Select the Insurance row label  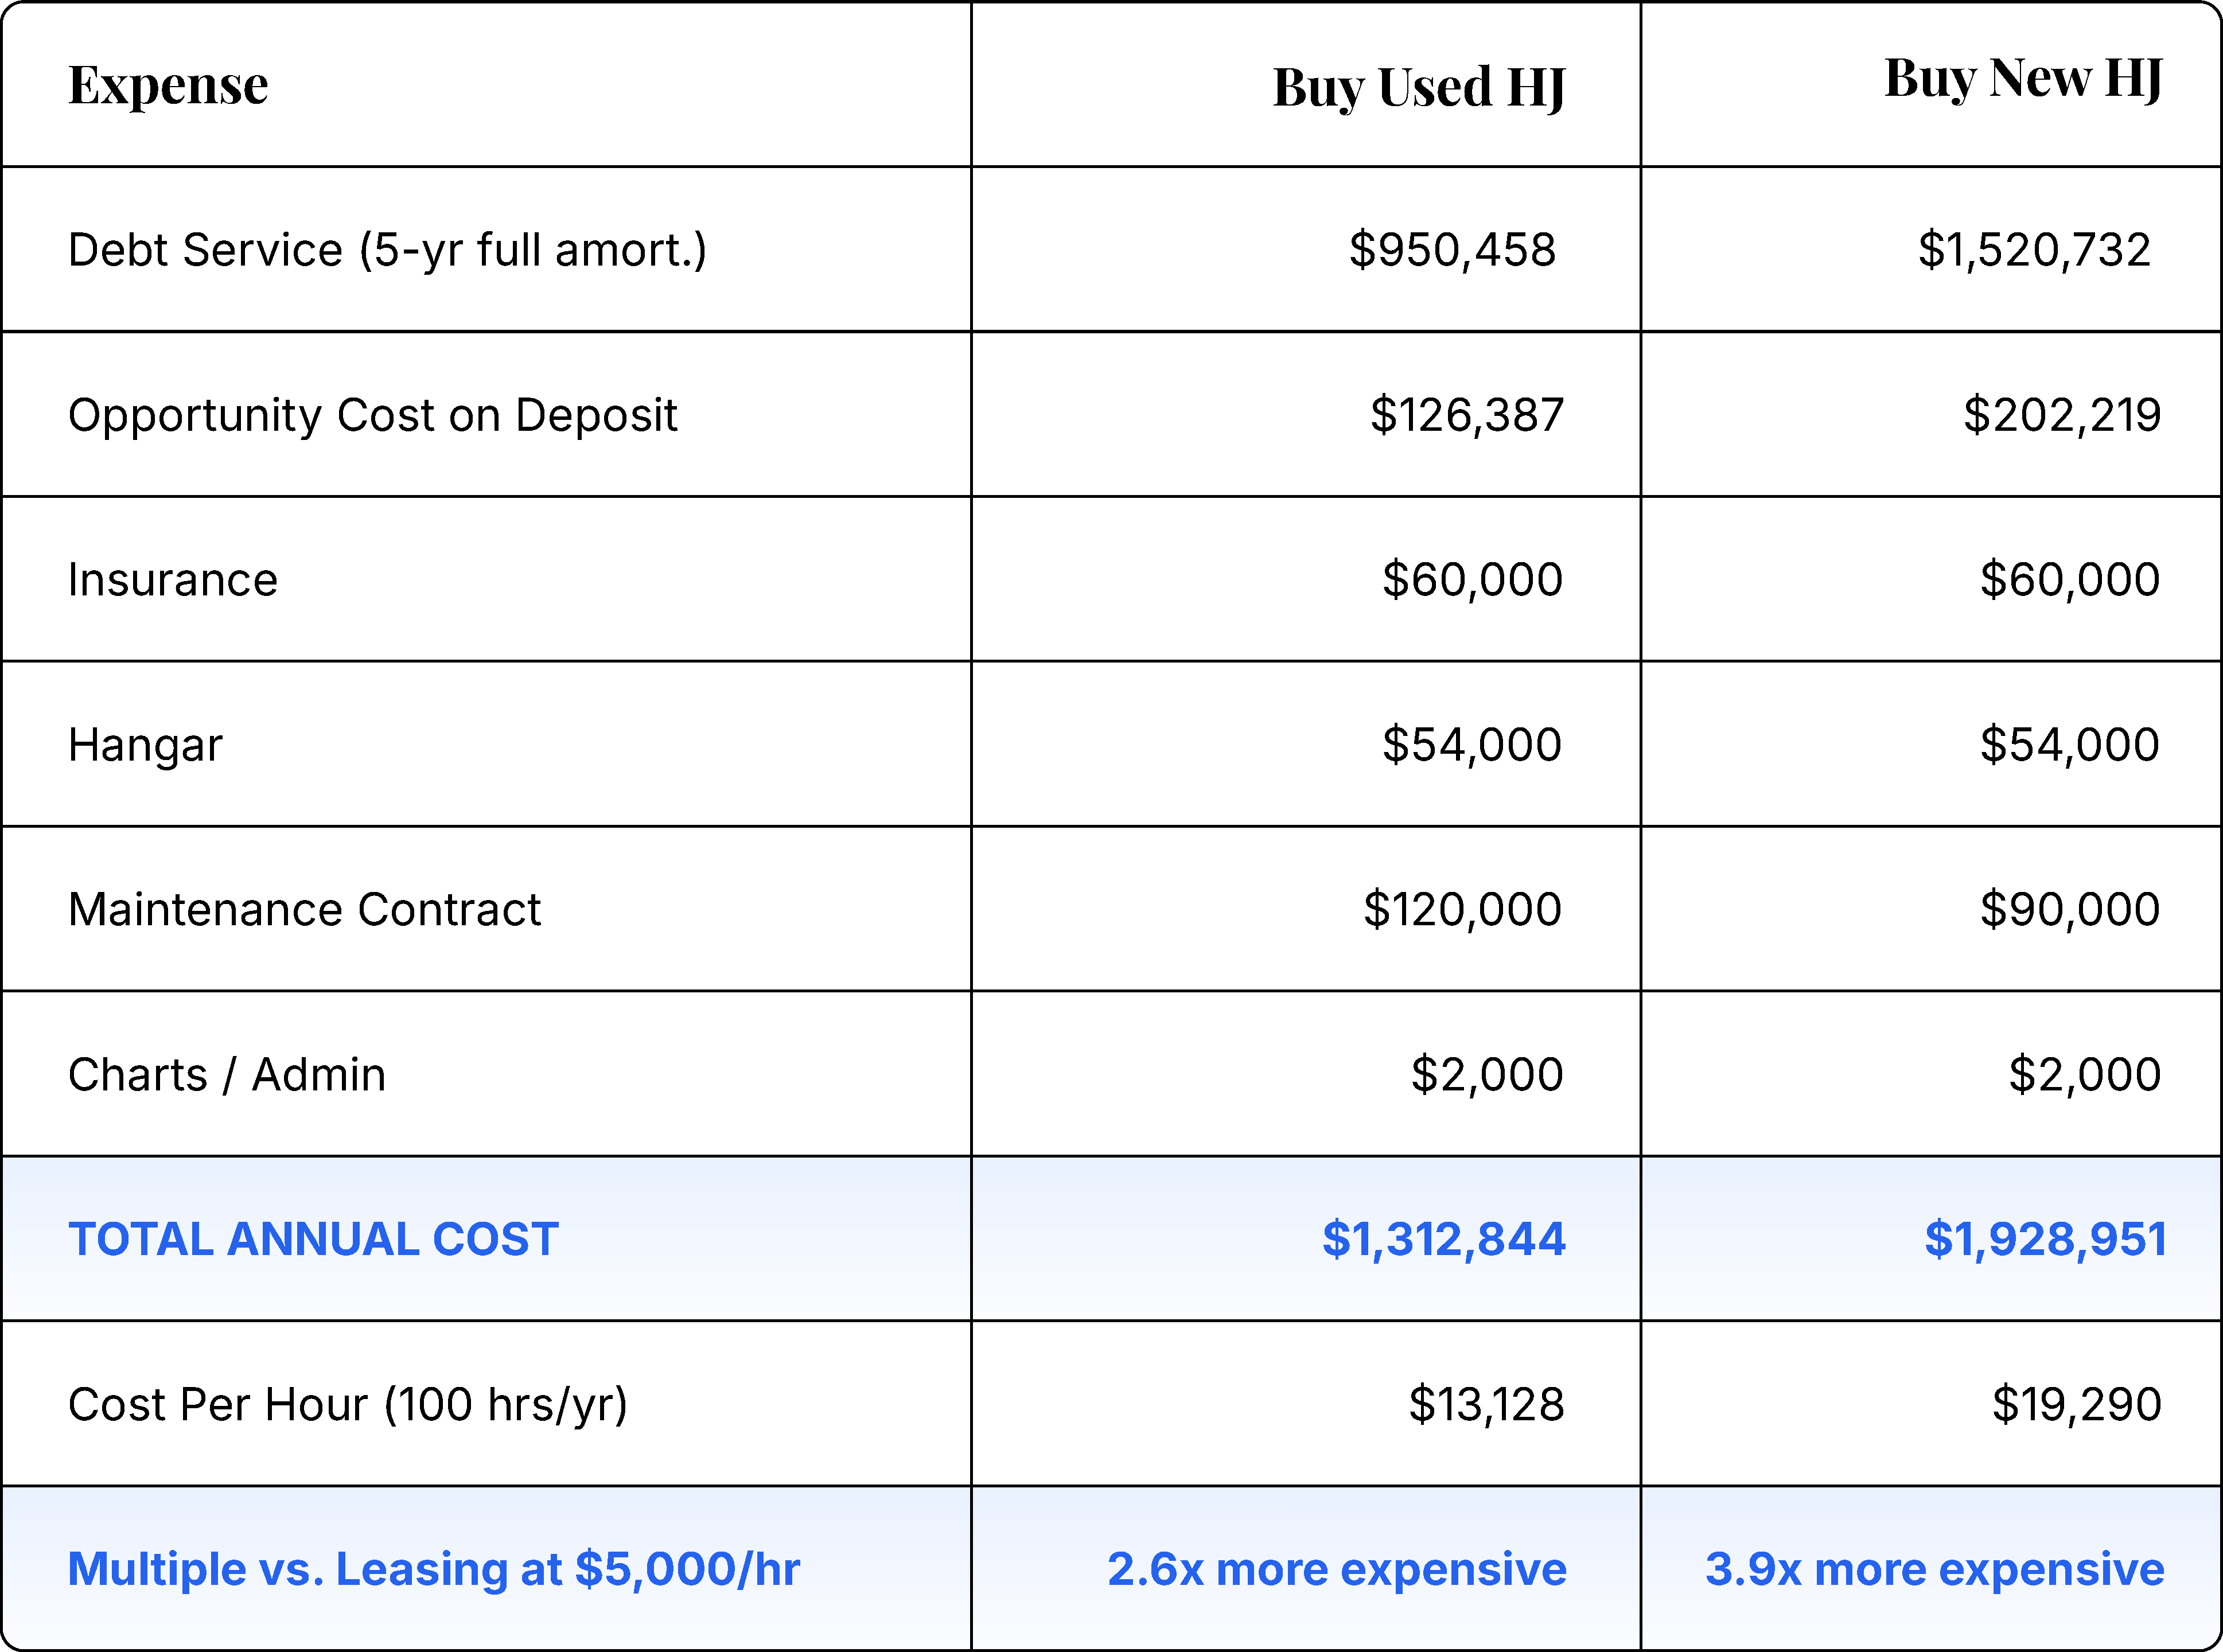pos(173,580)
